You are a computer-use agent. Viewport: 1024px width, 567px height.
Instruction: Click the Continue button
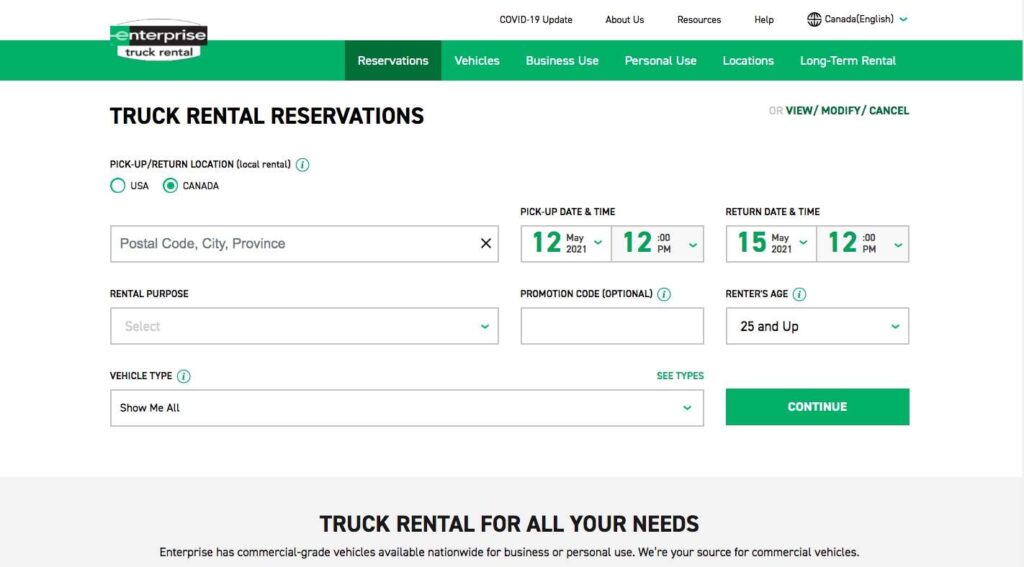817,407
